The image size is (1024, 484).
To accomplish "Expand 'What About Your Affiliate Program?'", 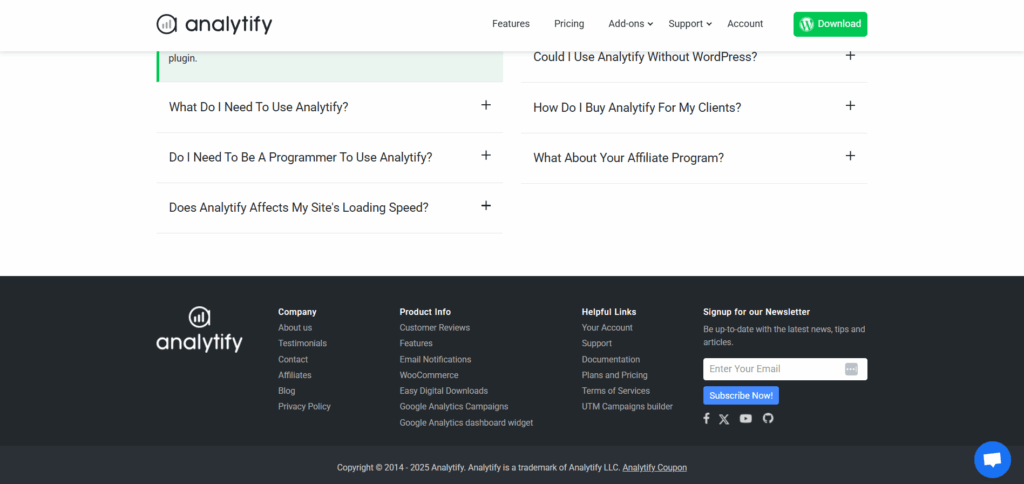I will (694, 158).
